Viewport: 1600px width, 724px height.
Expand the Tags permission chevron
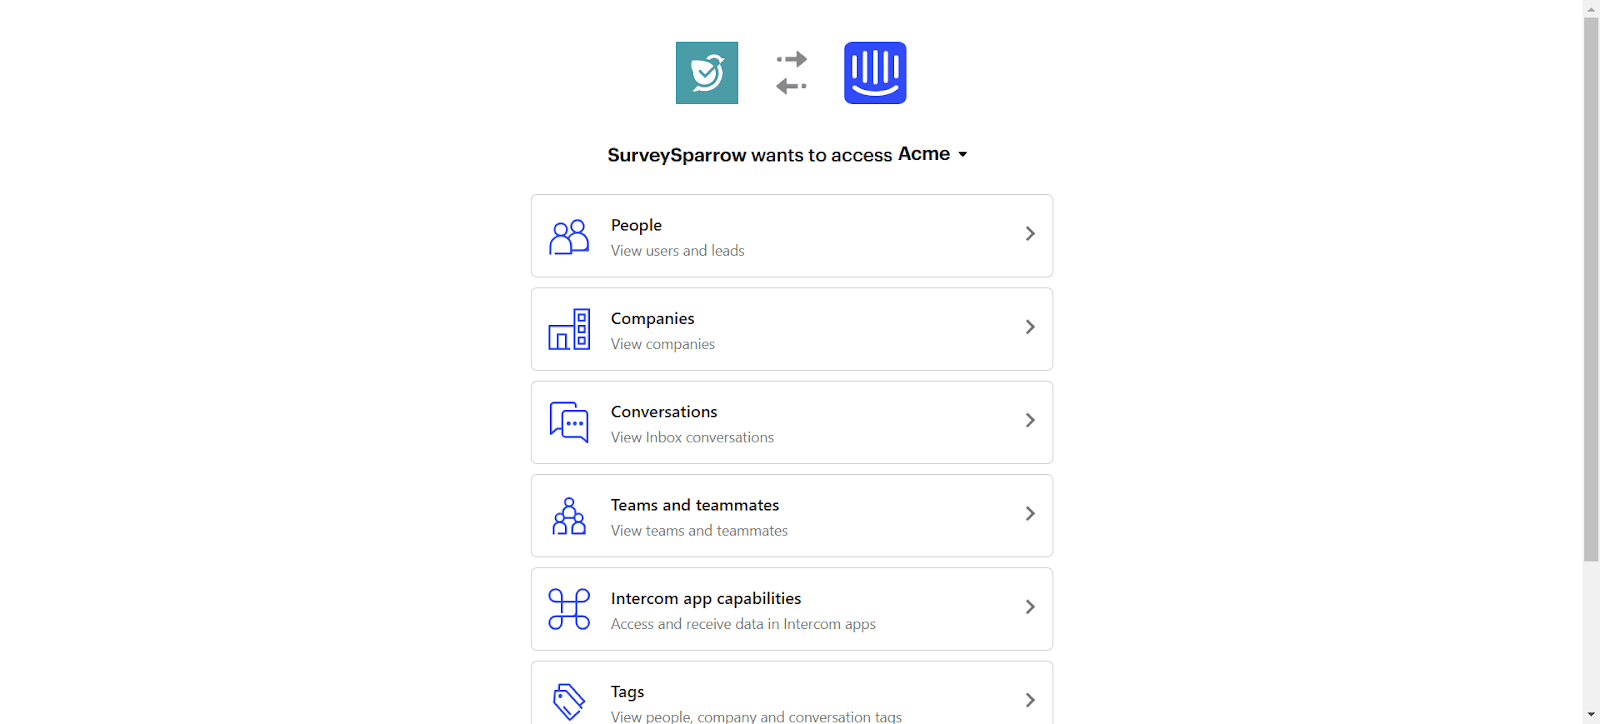[1030, 700]
